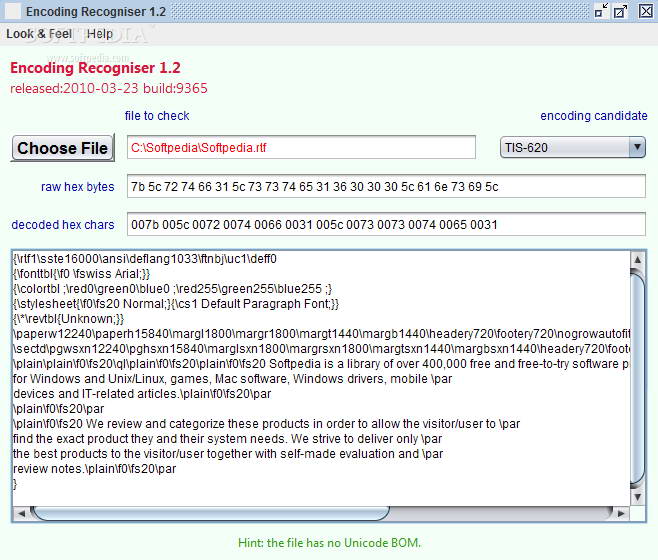Click the horizontal scrollbar right arrow
Image resolution: width=658 pixels, height=560 pixels.
621,513
